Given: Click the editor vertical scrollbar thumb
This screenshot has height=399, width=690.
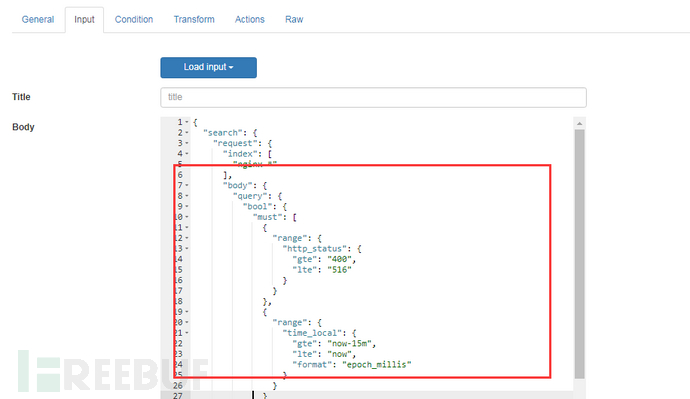Looking at the screenshot, I should 580,254.
